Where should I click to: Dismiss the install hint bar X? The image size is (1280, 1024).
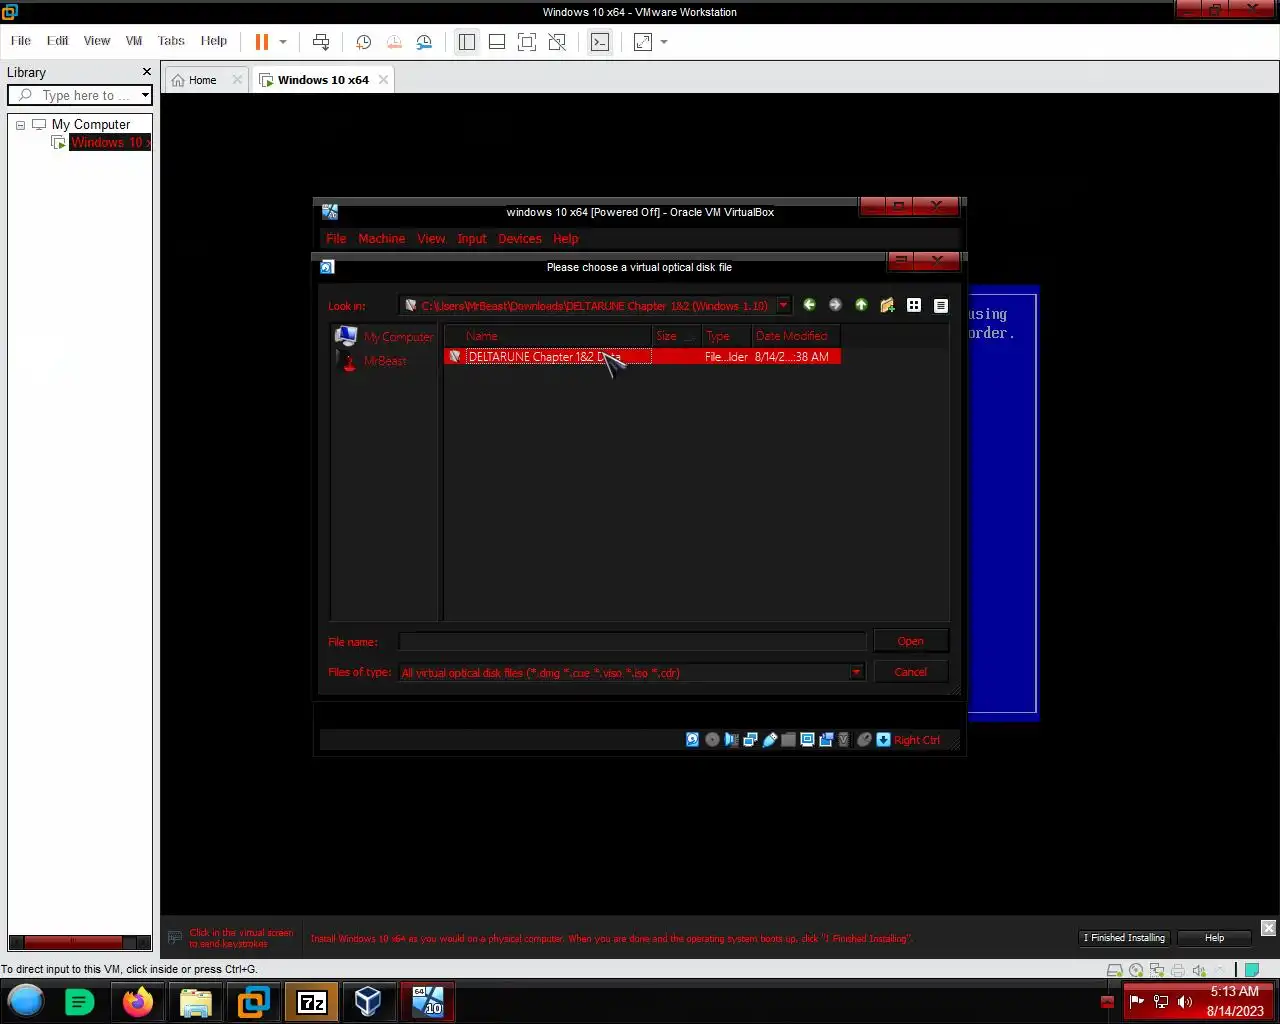click(x=1268, y=928)
